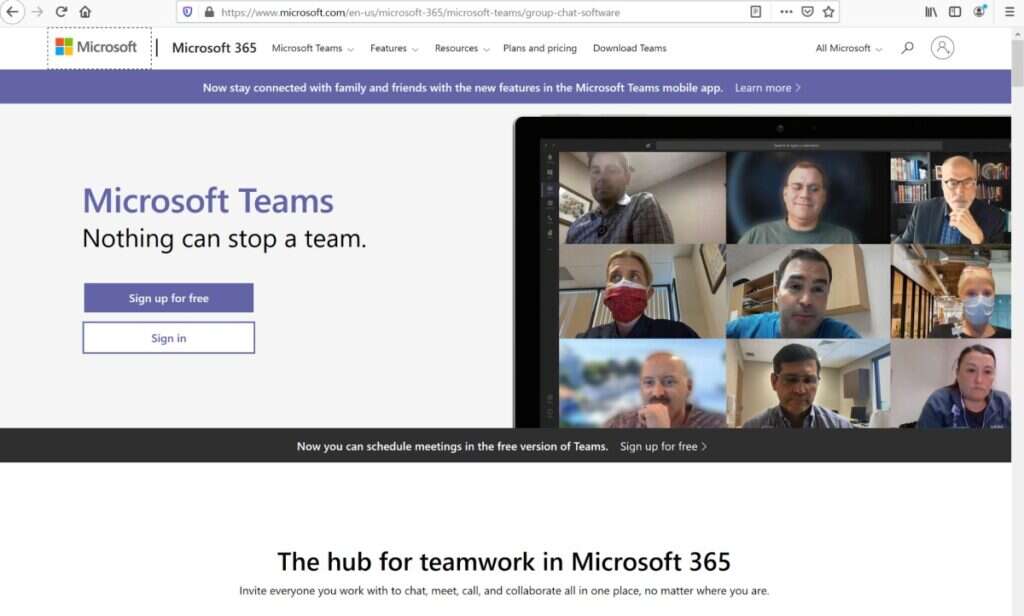
Task: Select Download Teams in the navigation
Action: pos(629,47)
